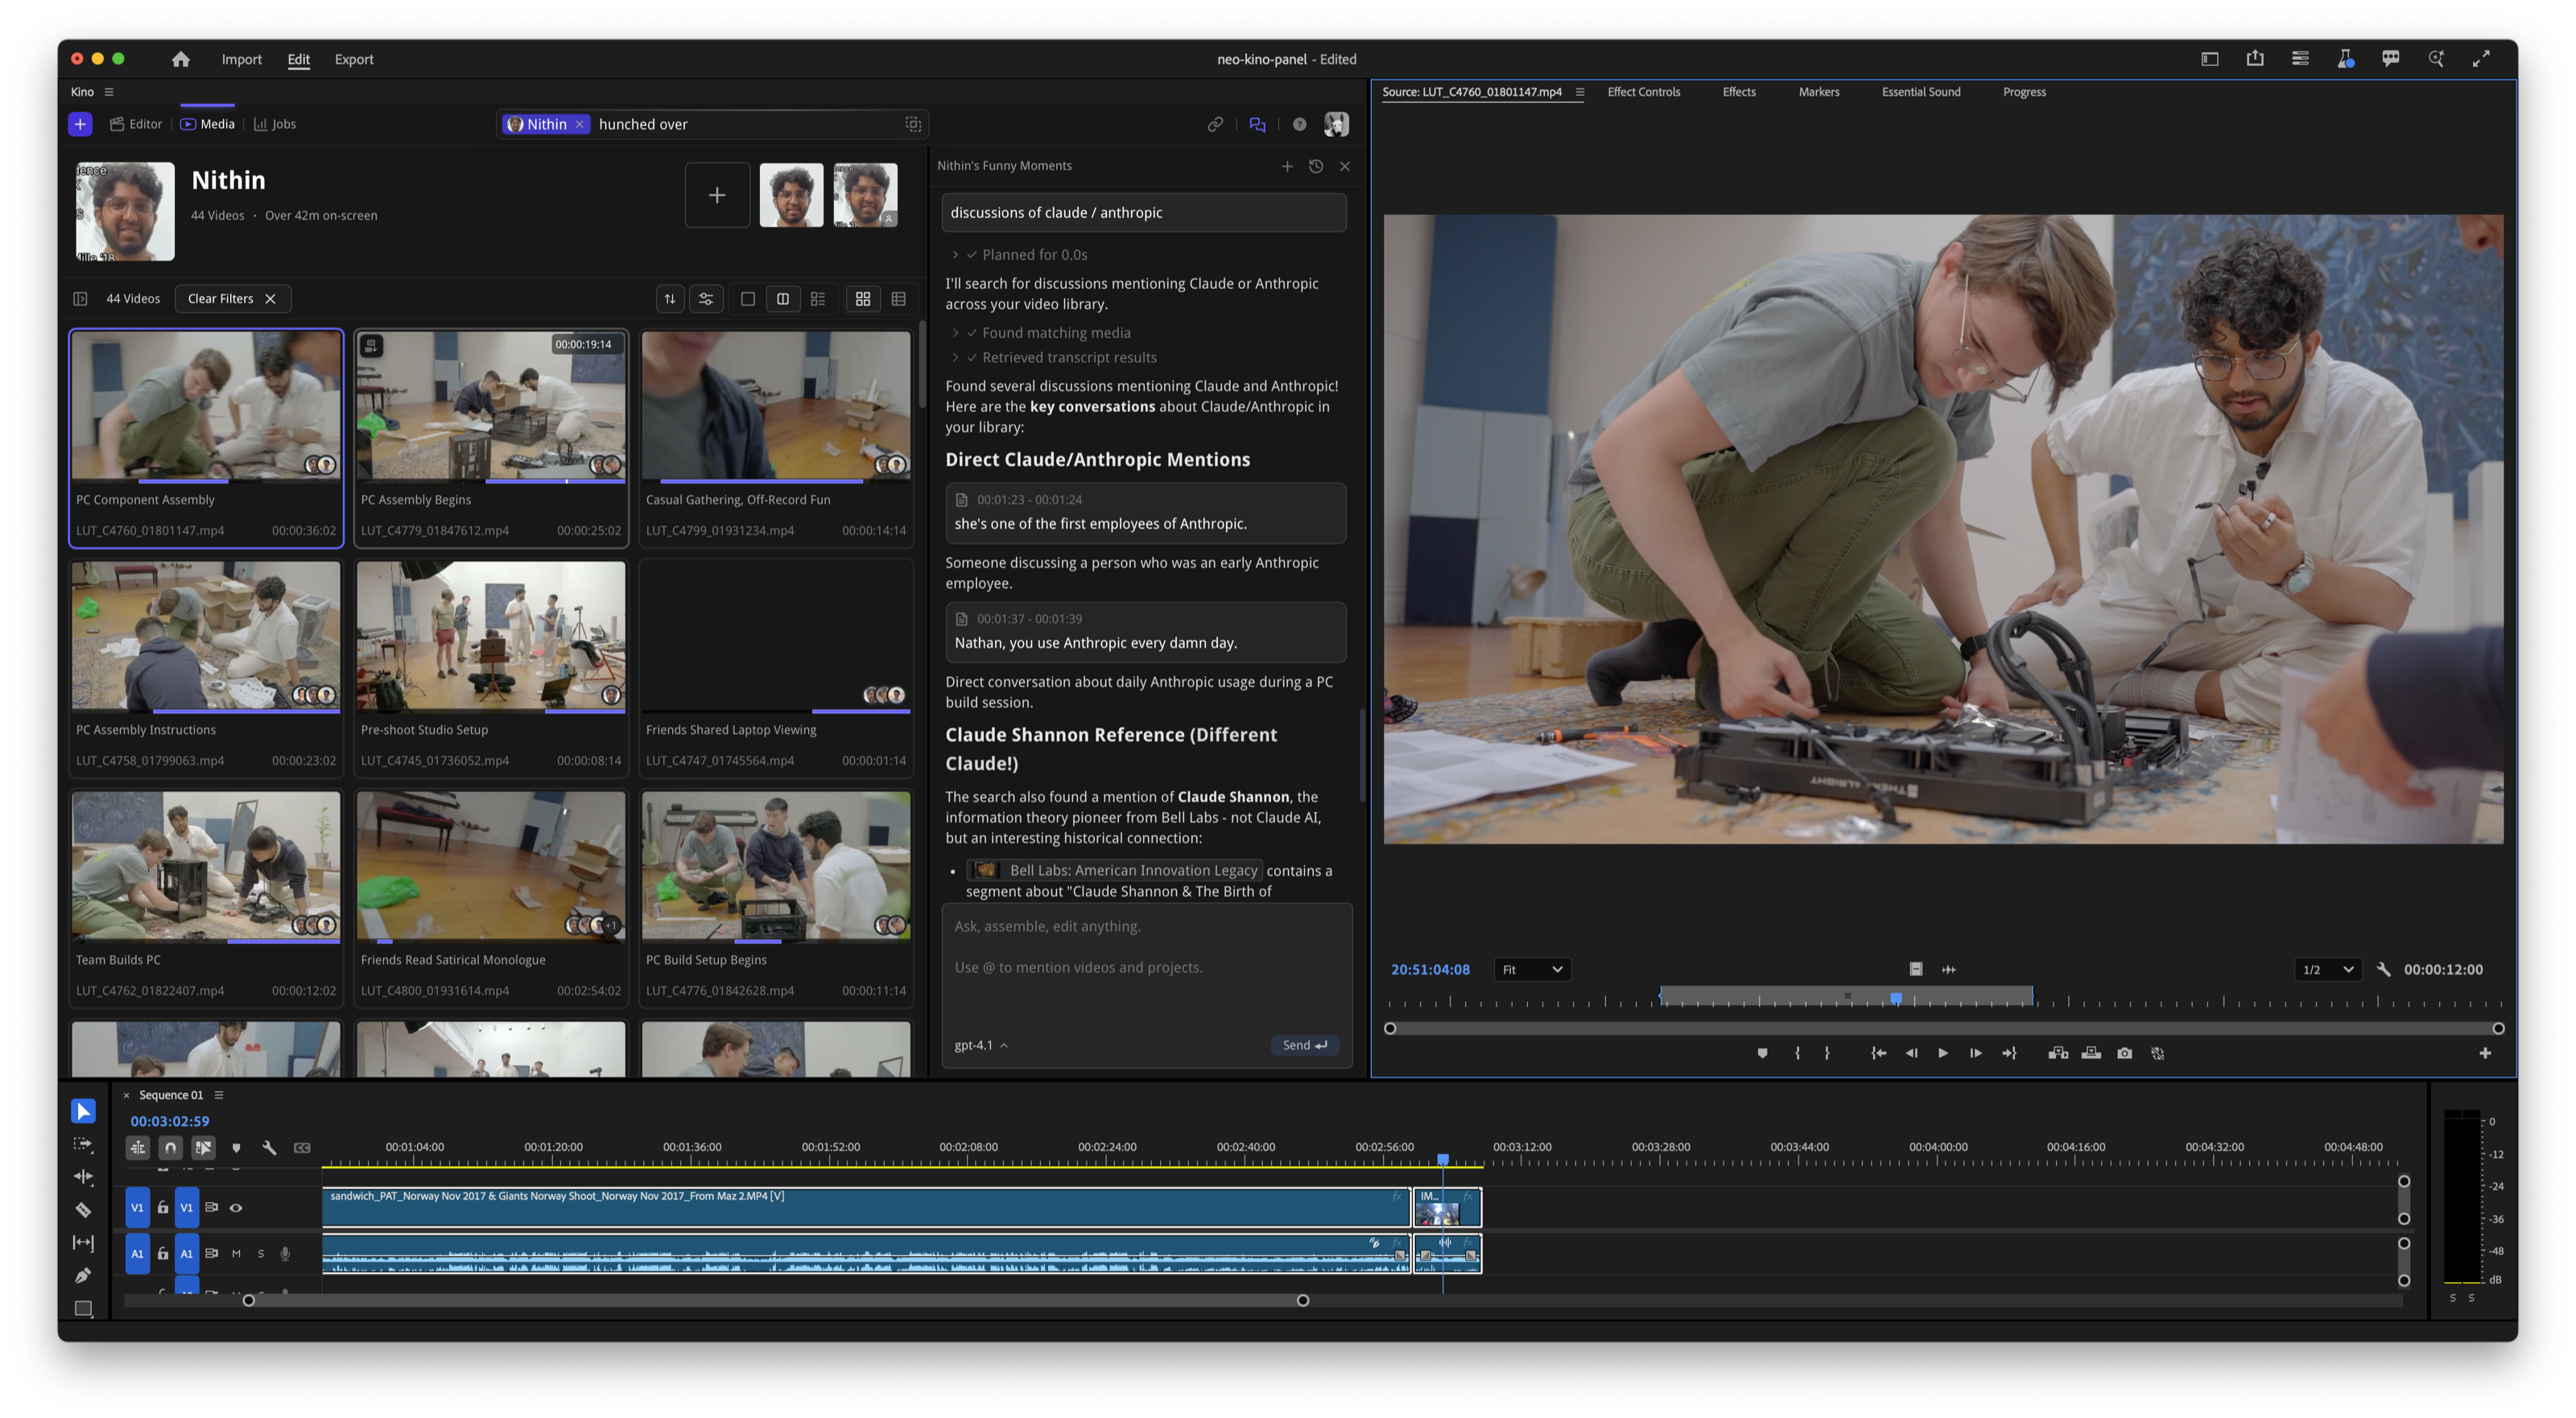Open timeline settings with the wrench icon
Viewport: 2576px width, 1418px height.
click(271, 1148)
